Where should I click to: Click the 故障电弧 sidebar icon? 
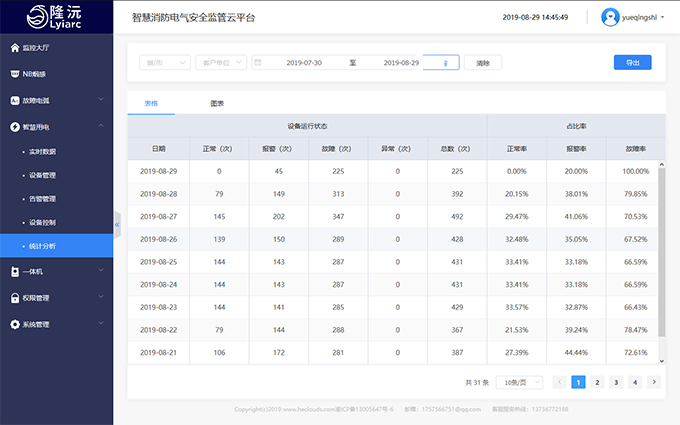(x=13, y=100)
